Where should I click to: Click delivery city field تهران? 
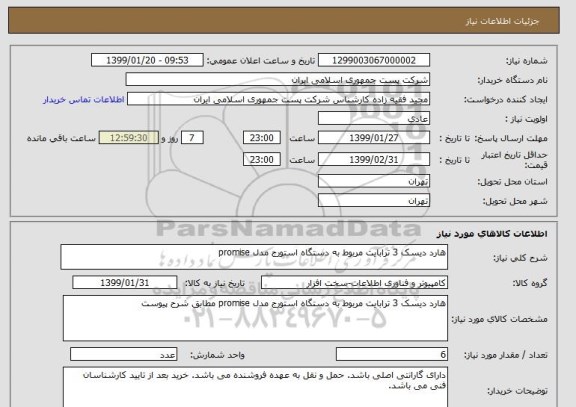[x=374, y=201]
